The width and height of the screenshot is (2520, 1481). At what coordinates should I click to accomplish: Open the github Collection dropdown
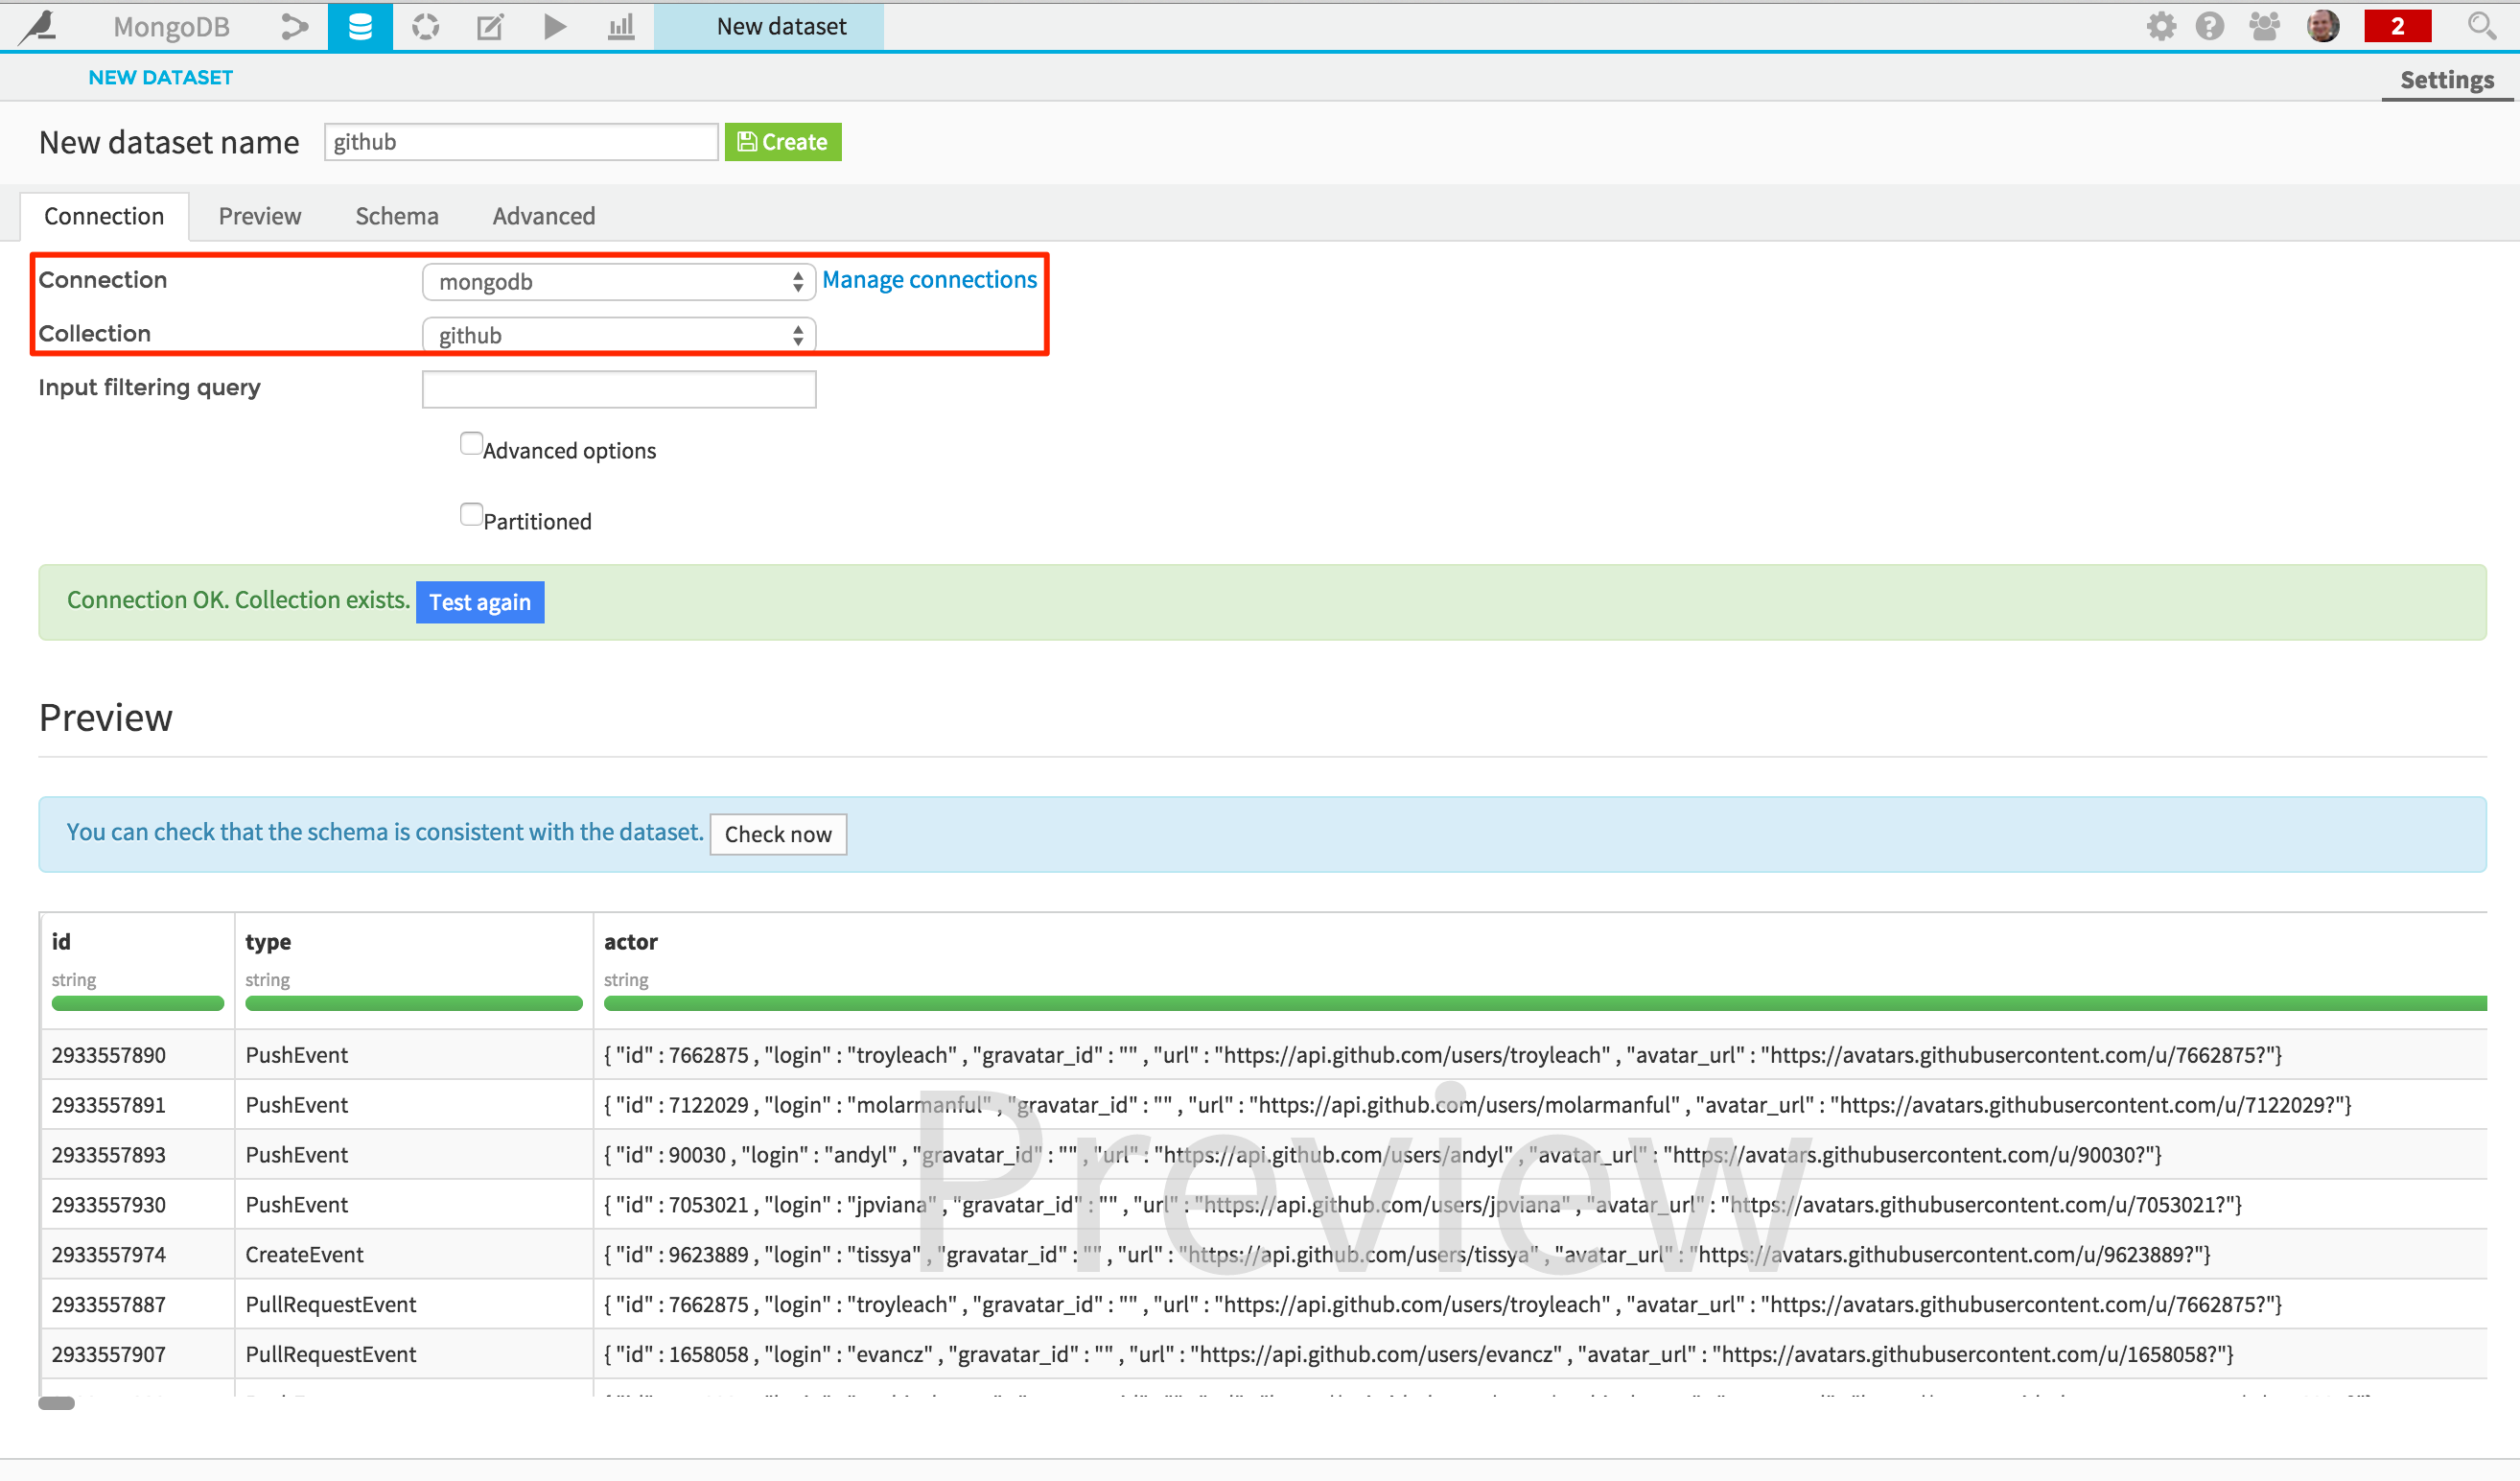pyautogui.click(x=619, y=336)
